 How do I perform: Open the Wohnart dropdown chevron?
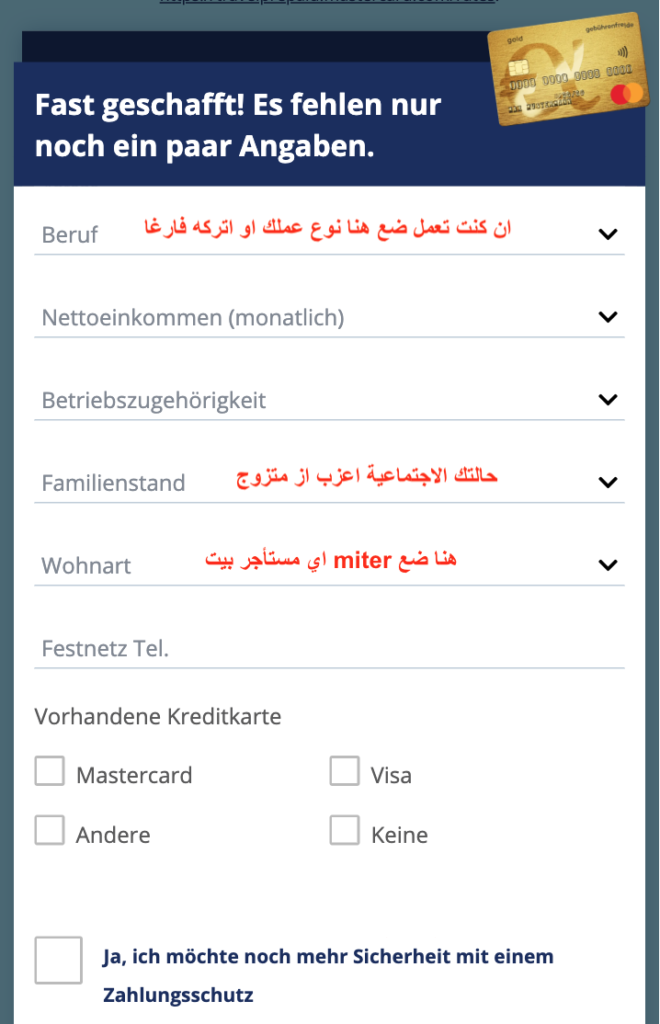coord(608,565)
